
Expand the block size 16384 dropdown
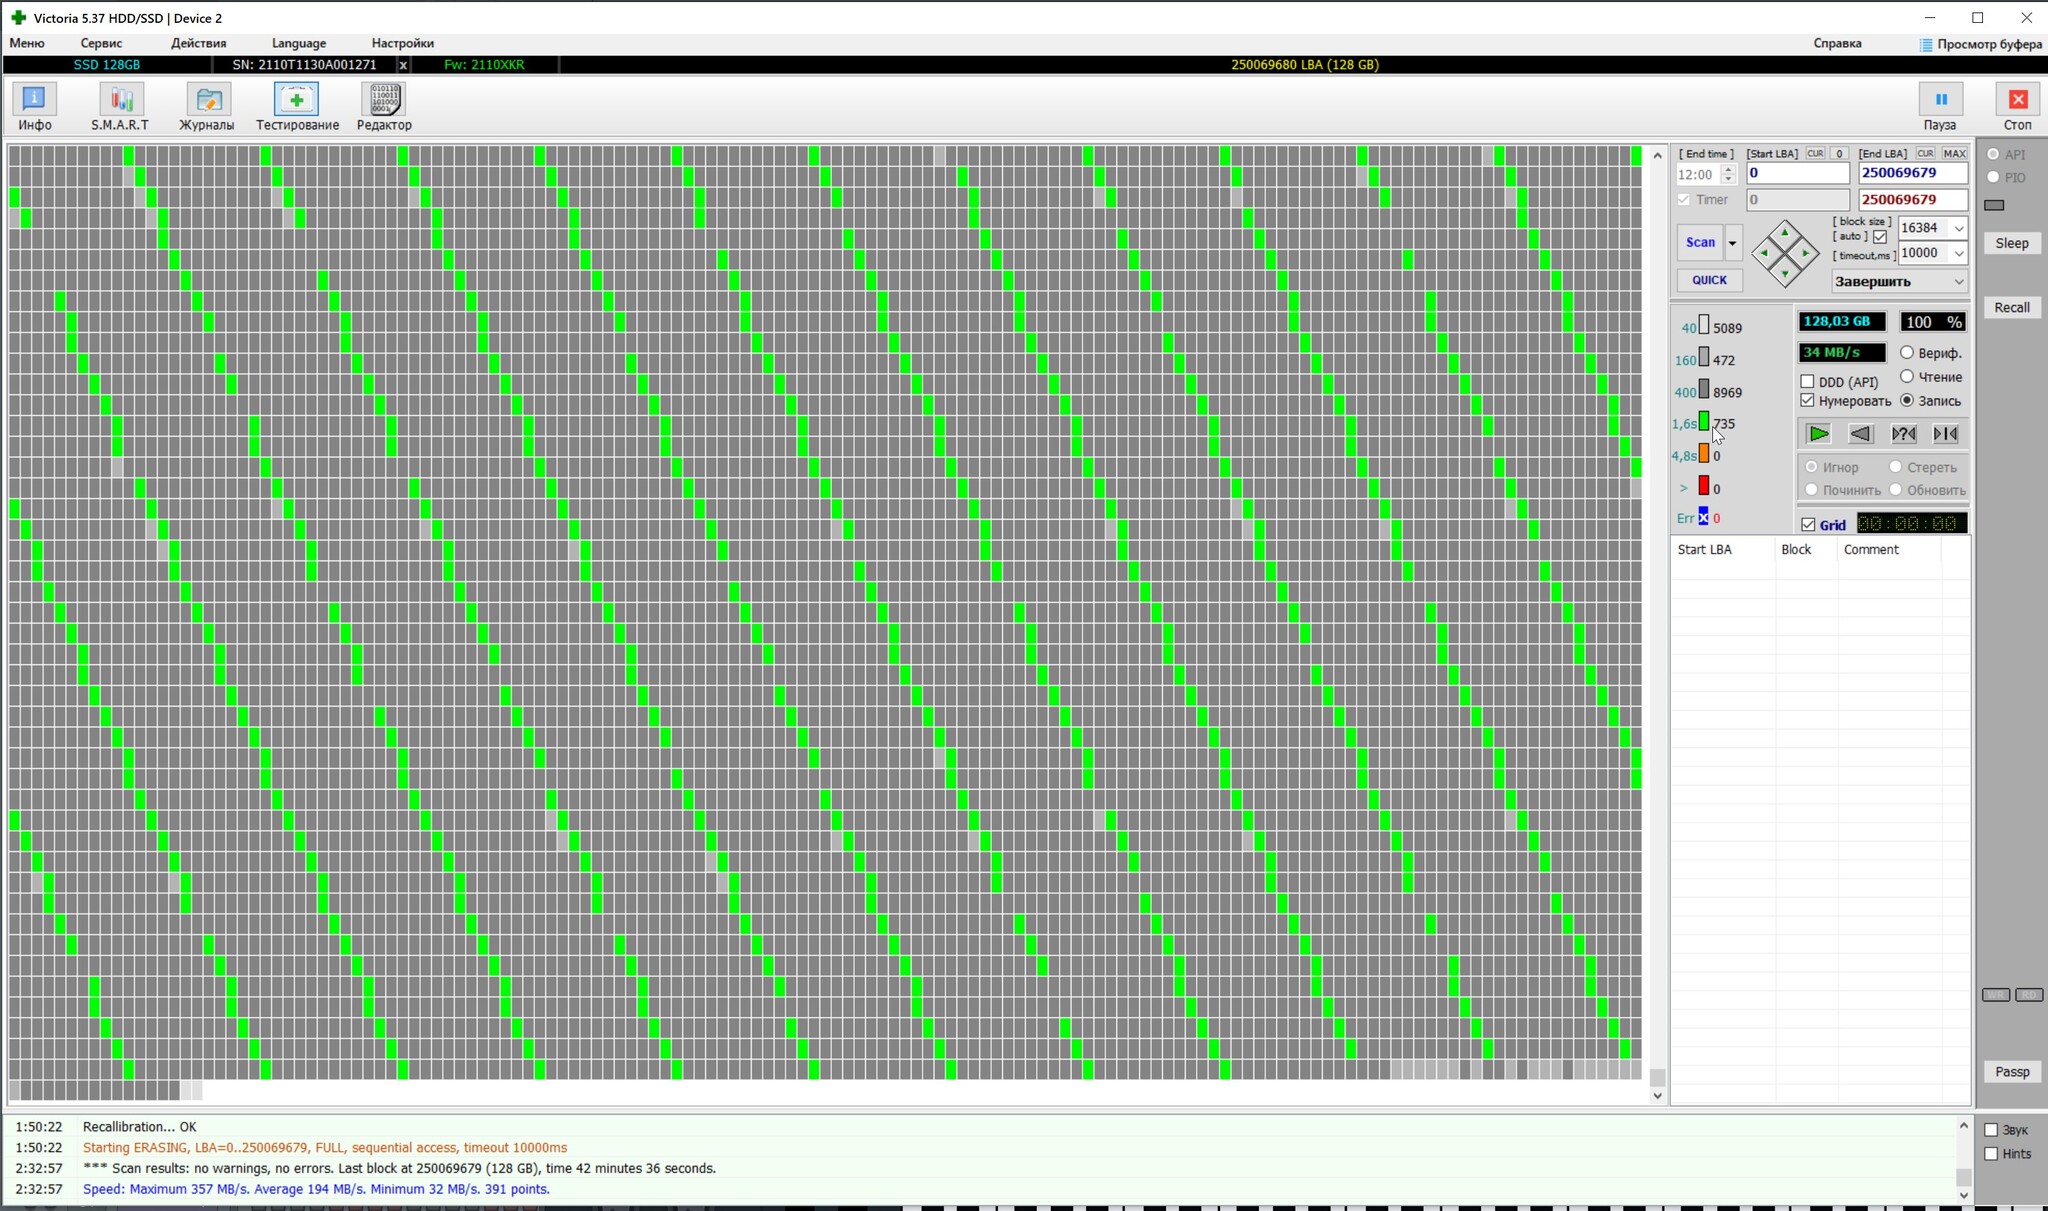(x=1958, y=228)
